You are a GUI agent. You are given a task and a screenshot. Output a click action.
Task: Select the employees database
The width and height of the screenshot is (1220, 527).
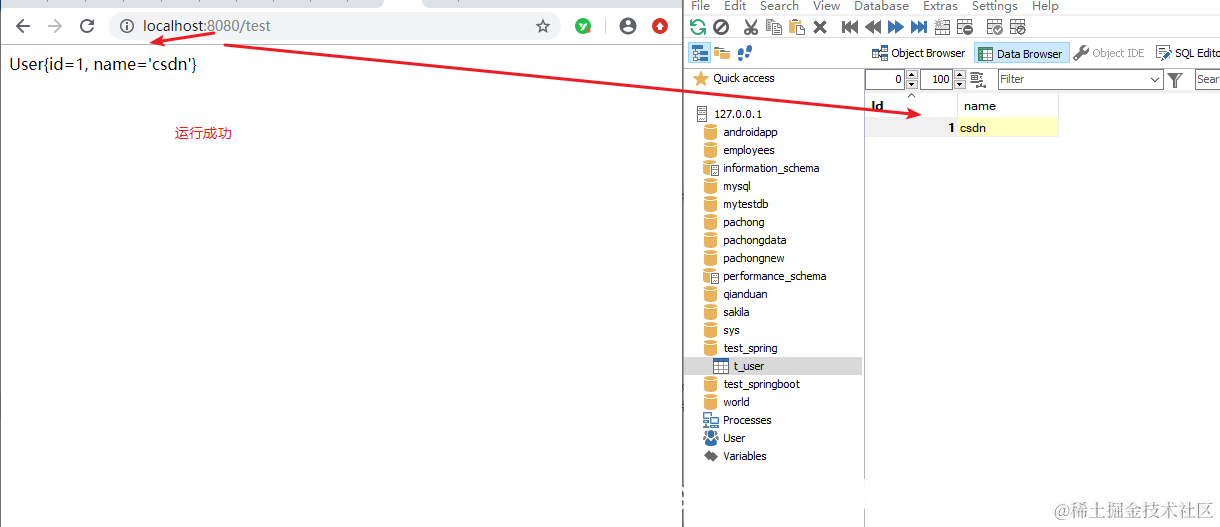[748, 150]
